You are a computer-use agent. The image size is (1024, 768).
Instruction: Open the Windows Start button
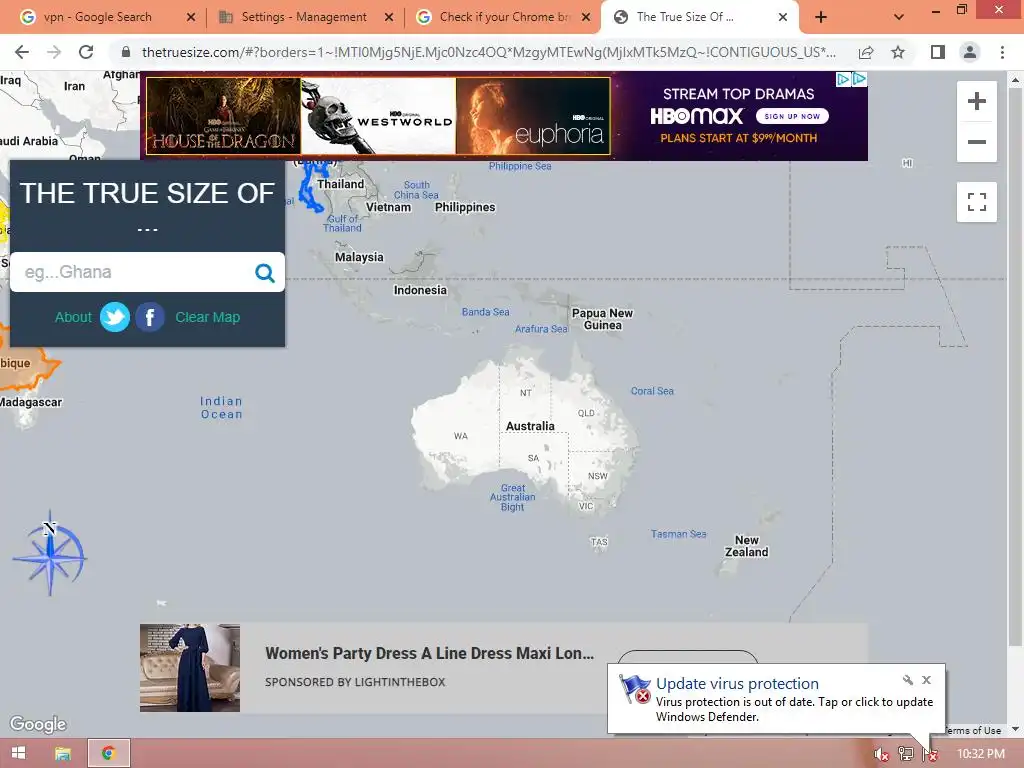[18, 753]
